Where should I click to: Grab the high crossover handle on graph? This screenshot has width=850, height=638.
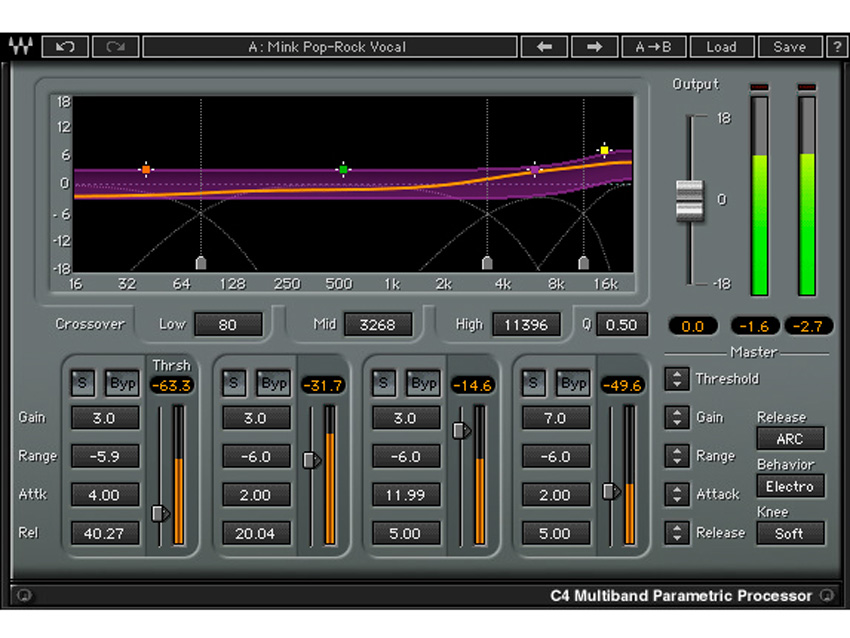coord(583,263)
